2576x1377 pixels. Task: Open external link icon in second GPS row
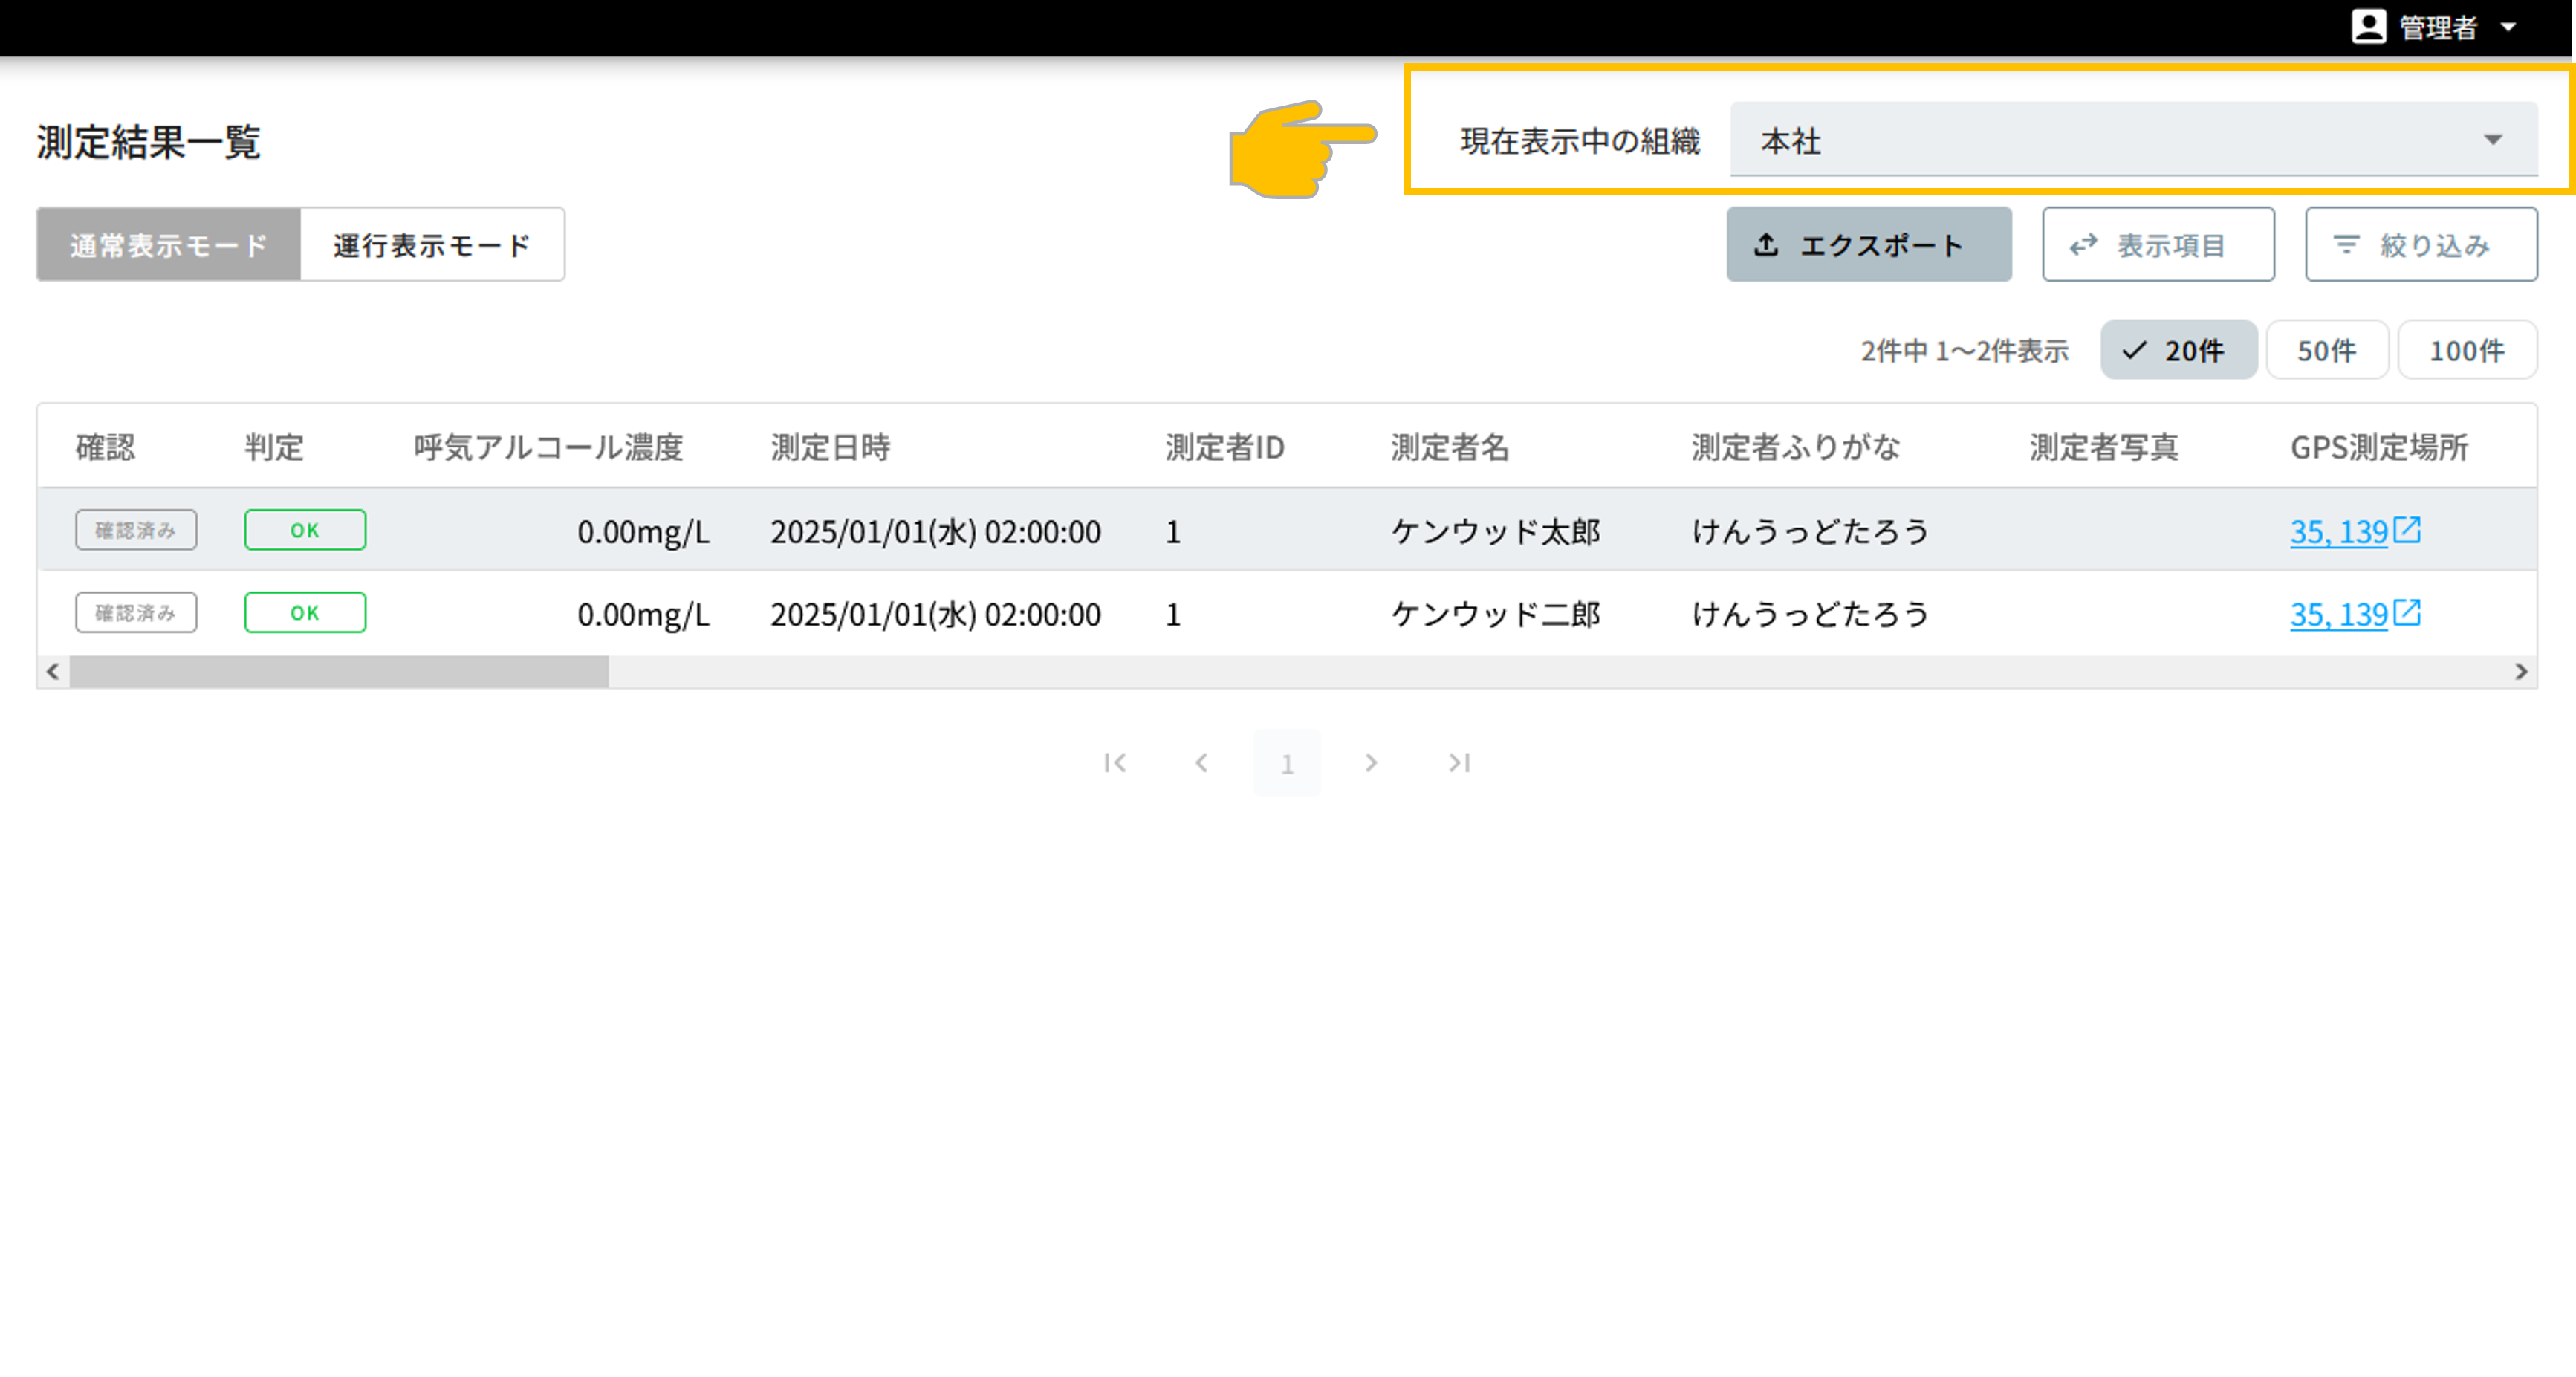[2407, 612]
